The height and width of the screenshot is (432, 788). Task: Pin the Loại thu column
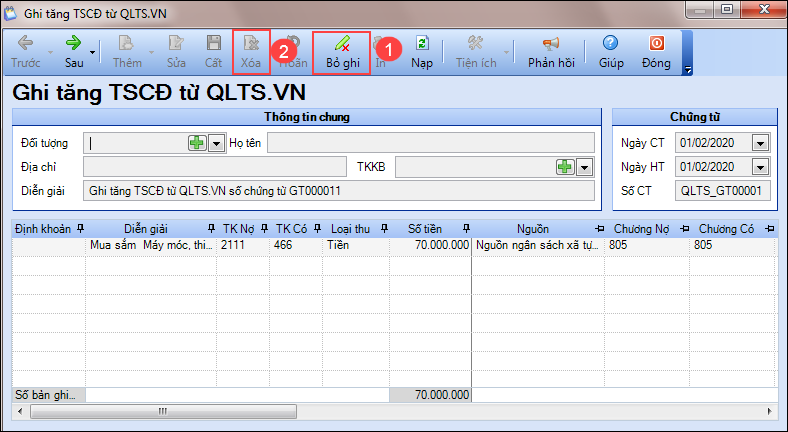tap(384, 229)
